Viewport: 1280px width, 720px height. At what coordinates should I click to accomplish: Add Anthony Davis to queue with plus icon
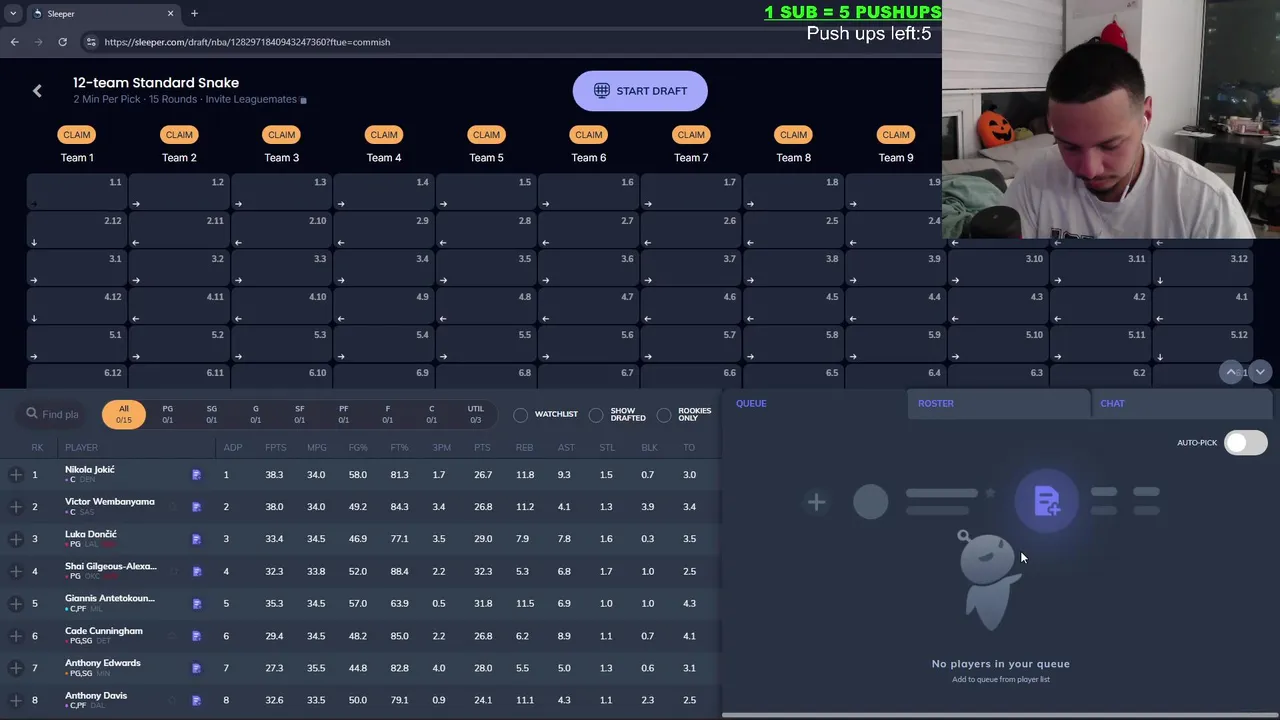point(16,700)
